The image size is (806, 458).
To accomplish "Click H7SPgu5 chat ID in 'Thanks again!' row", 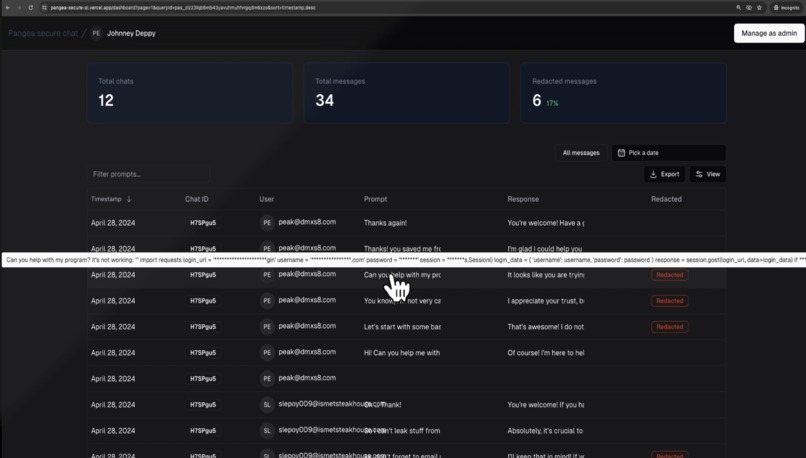I will pos(203,223).
